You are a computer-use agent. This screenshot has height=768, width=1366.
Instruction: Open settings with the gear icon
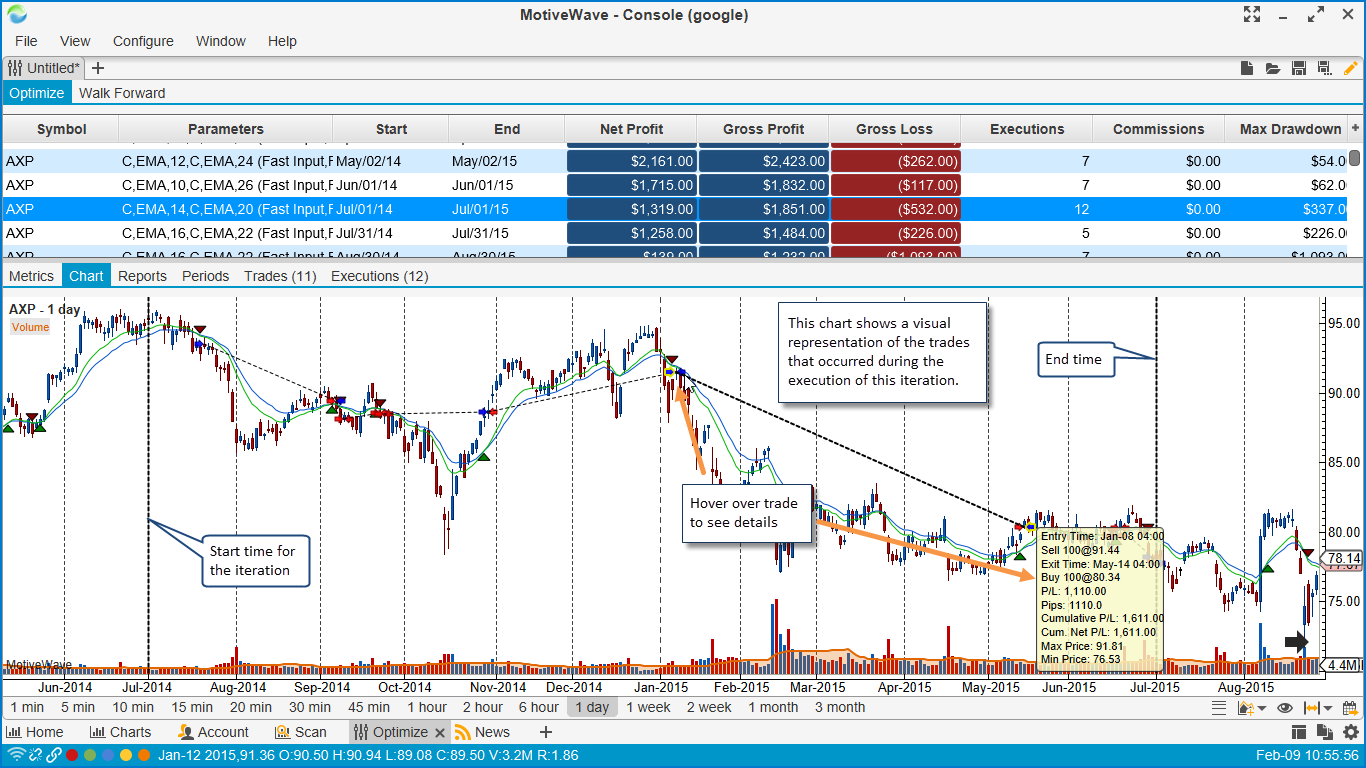pyautogui.click(x=1351, y=732)
